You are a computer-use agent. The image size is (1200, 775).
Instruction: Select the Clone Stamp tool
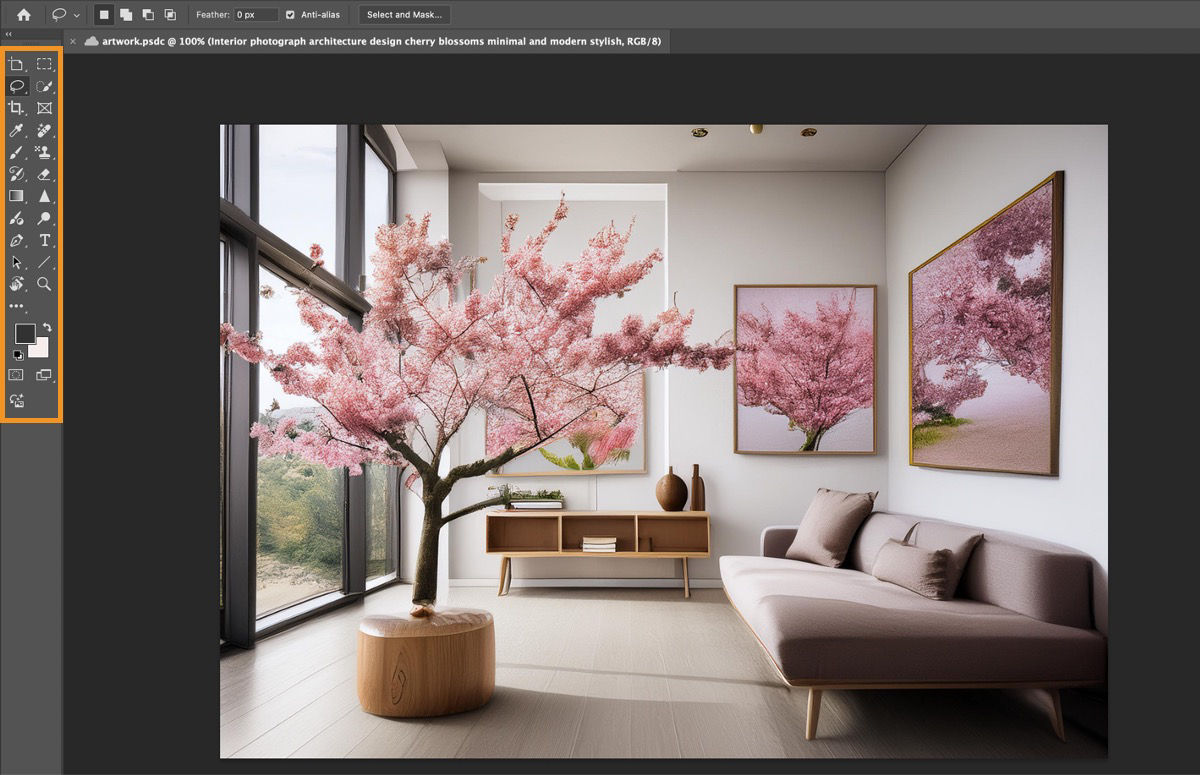tap(44, 152)
